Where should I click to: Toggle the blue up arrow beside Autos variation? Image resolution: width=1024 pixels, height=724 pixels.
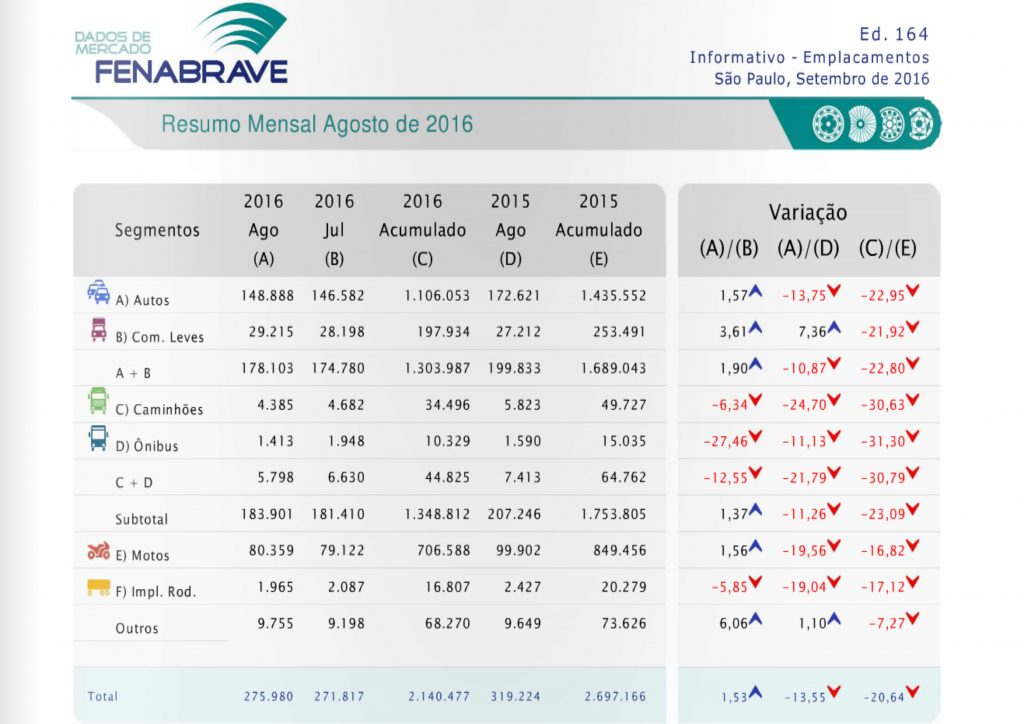tap(757, 292)
